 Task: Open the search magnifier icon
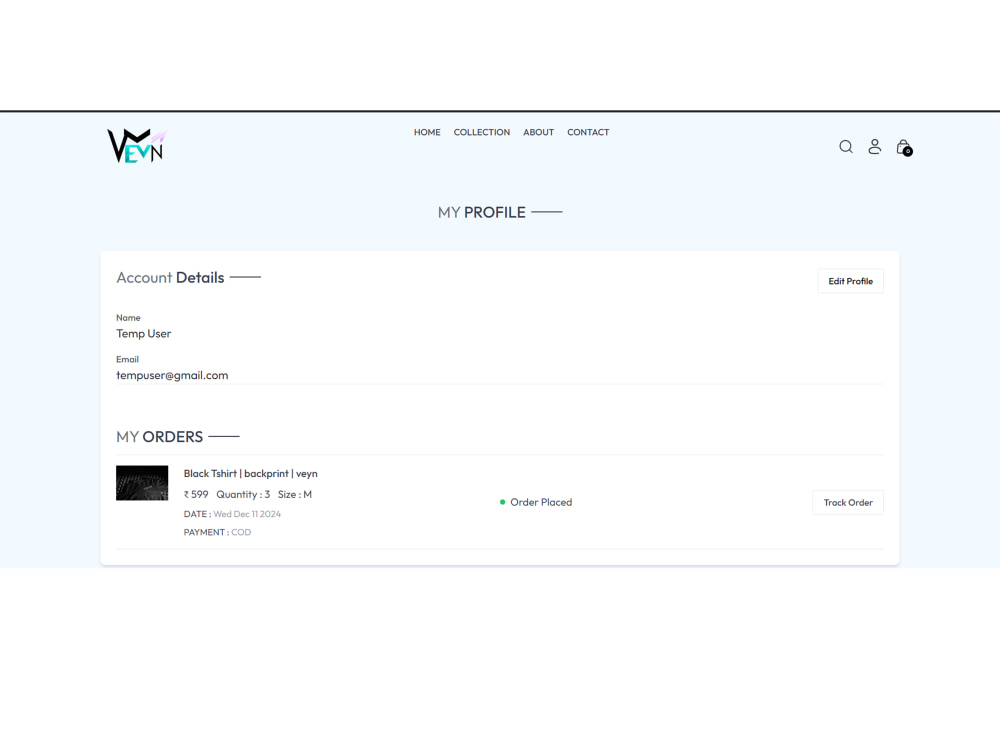click(x=846, y=147)
